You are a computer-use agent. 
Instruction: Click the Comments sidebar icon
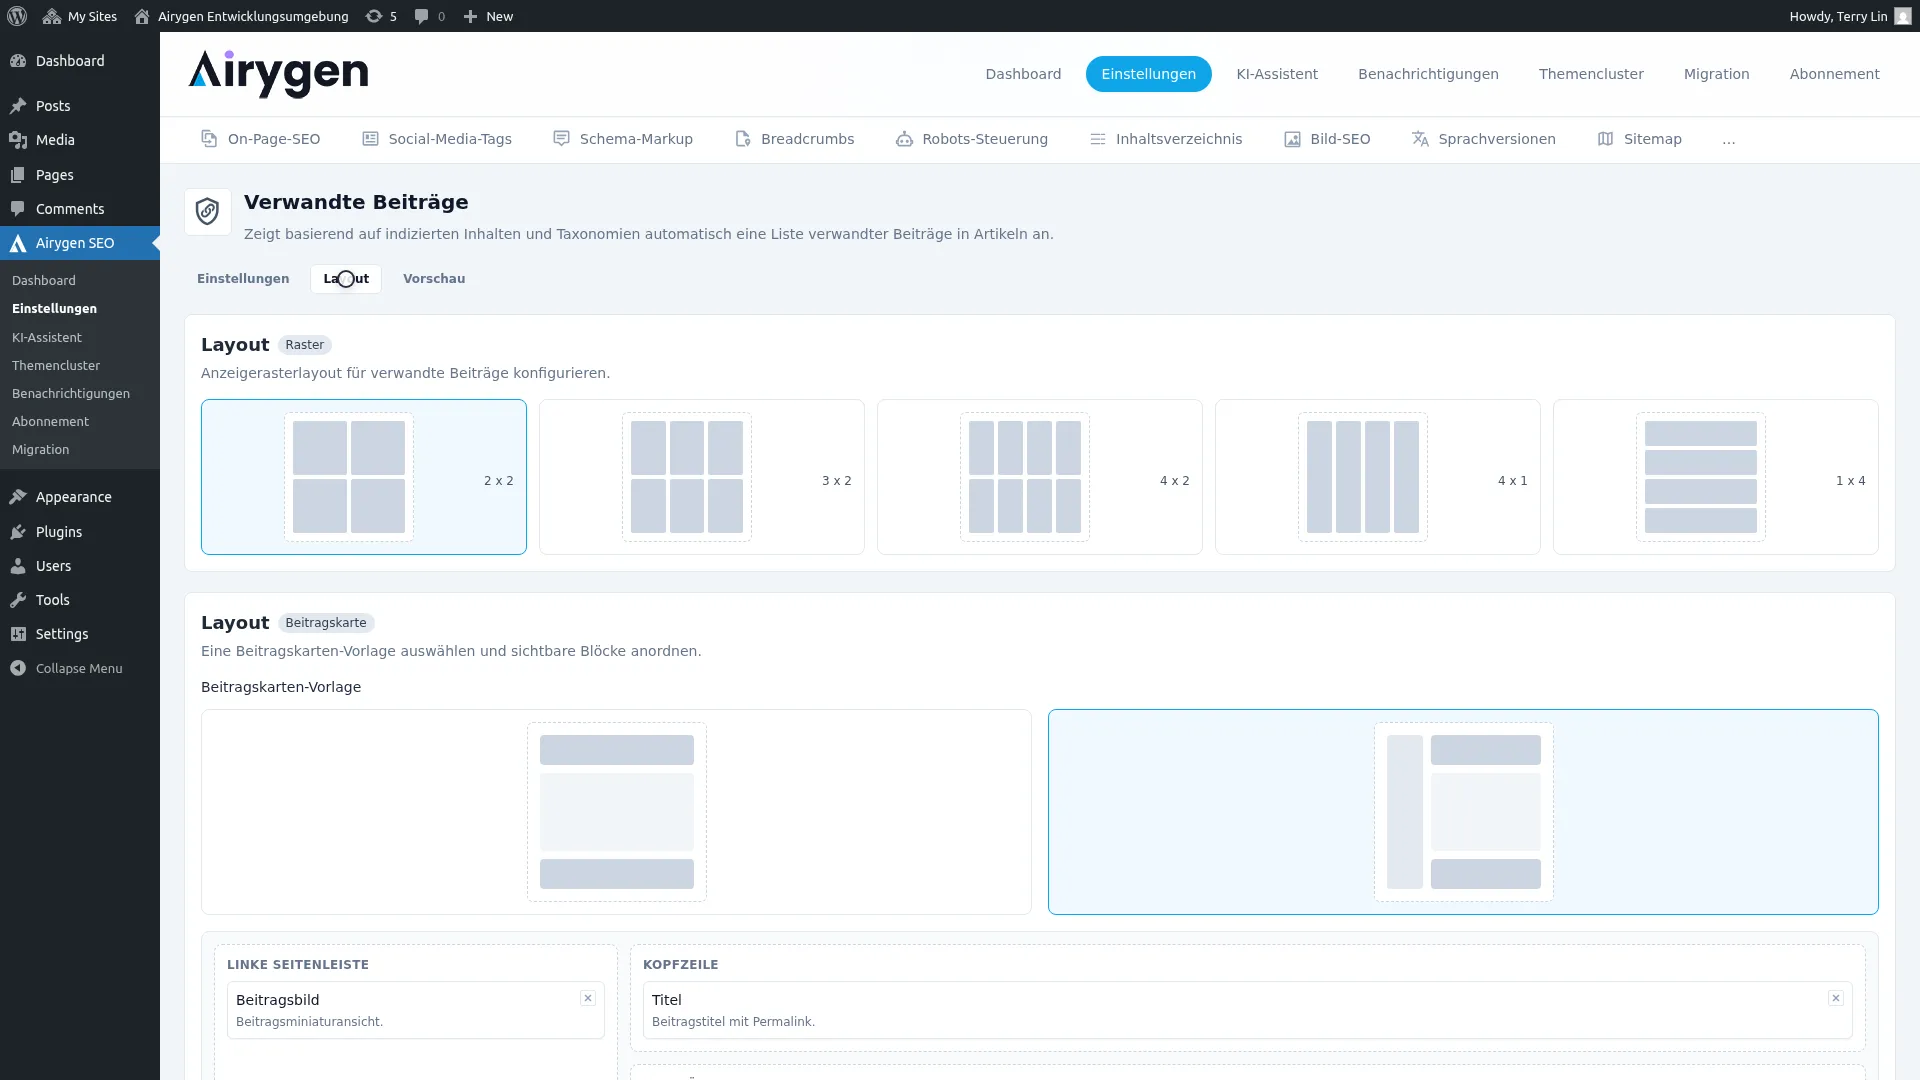pyautogui.click(x=18, y=209)
